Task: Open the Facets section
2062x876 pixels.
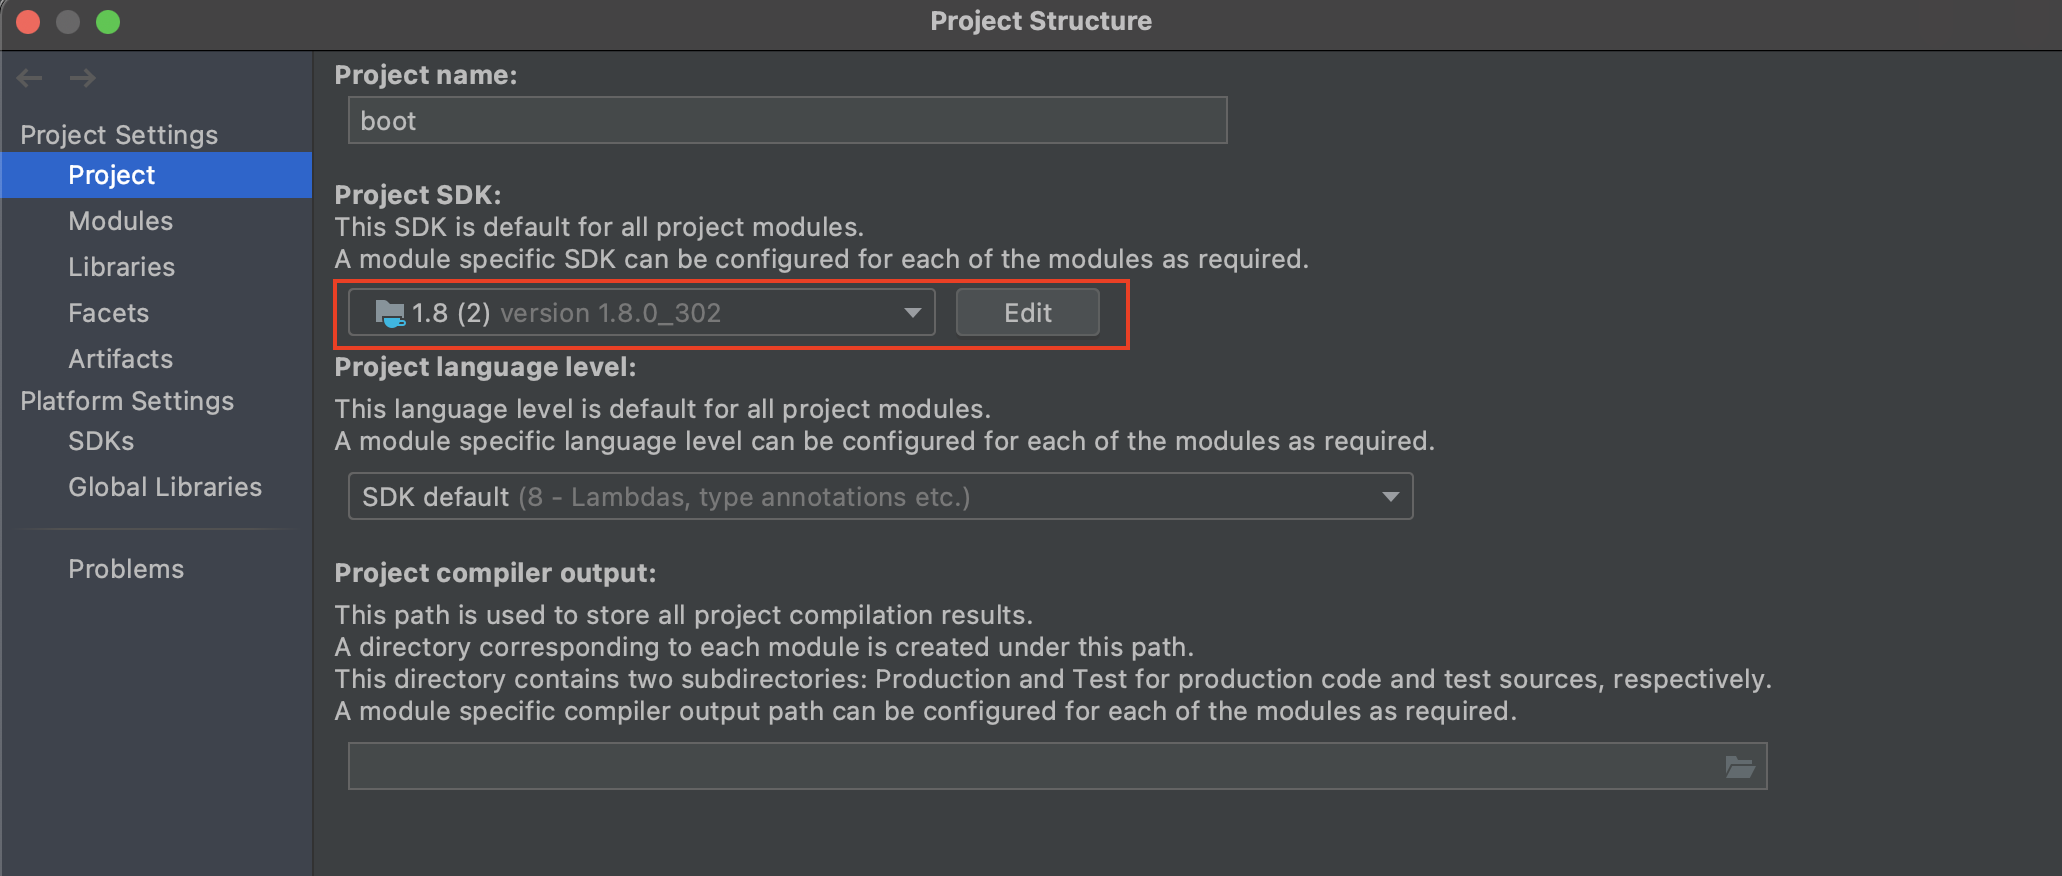Action: point(108,313)
